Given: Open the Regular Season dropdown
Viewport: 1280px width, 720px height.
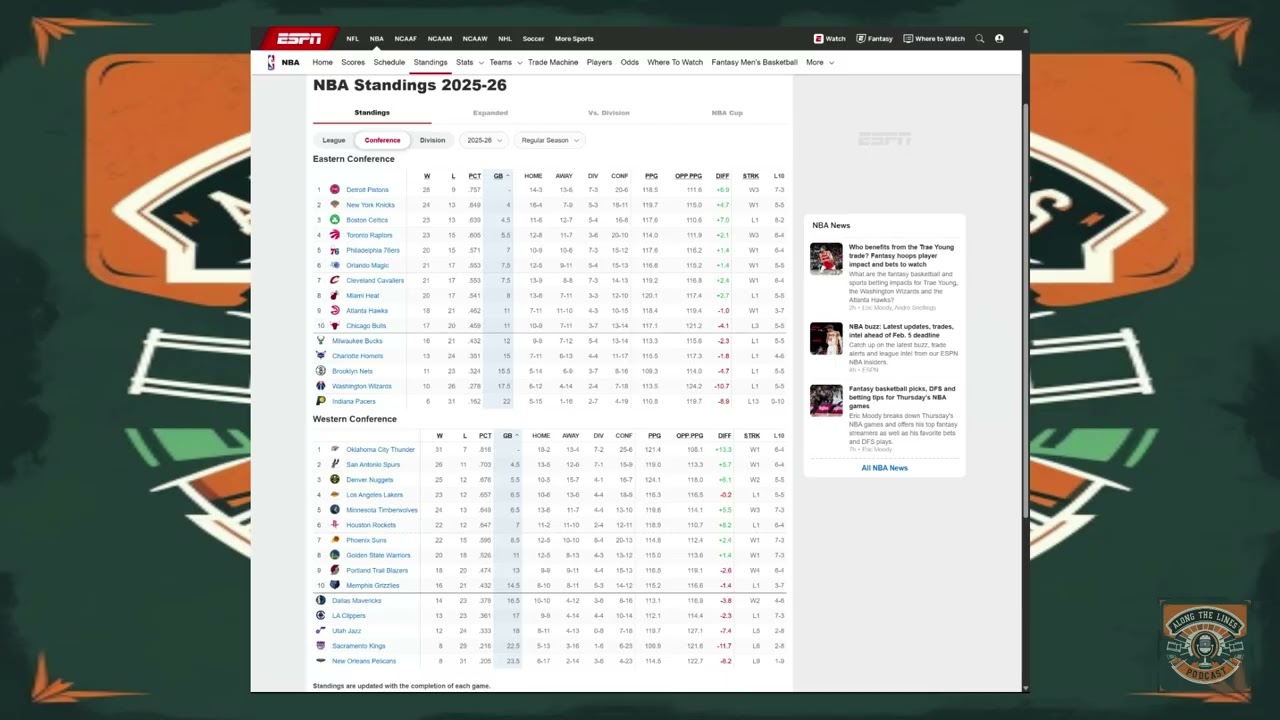Looking at the screenshot, I should (550, 140).
